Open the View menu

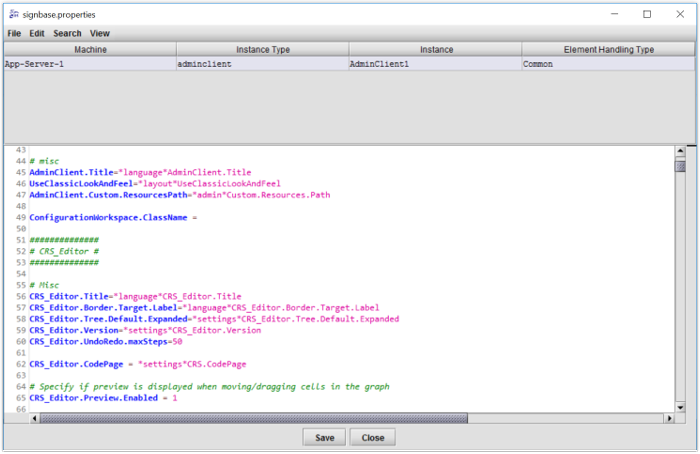100,33
